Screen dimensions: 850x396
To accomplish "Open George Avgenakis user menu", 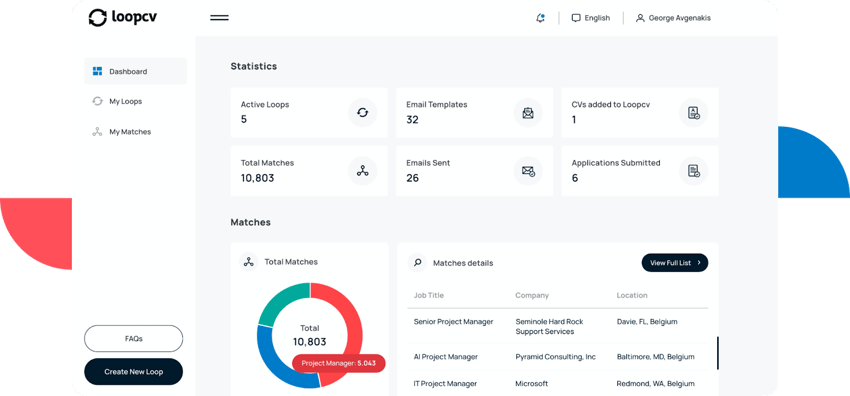I will pos(673,18).
